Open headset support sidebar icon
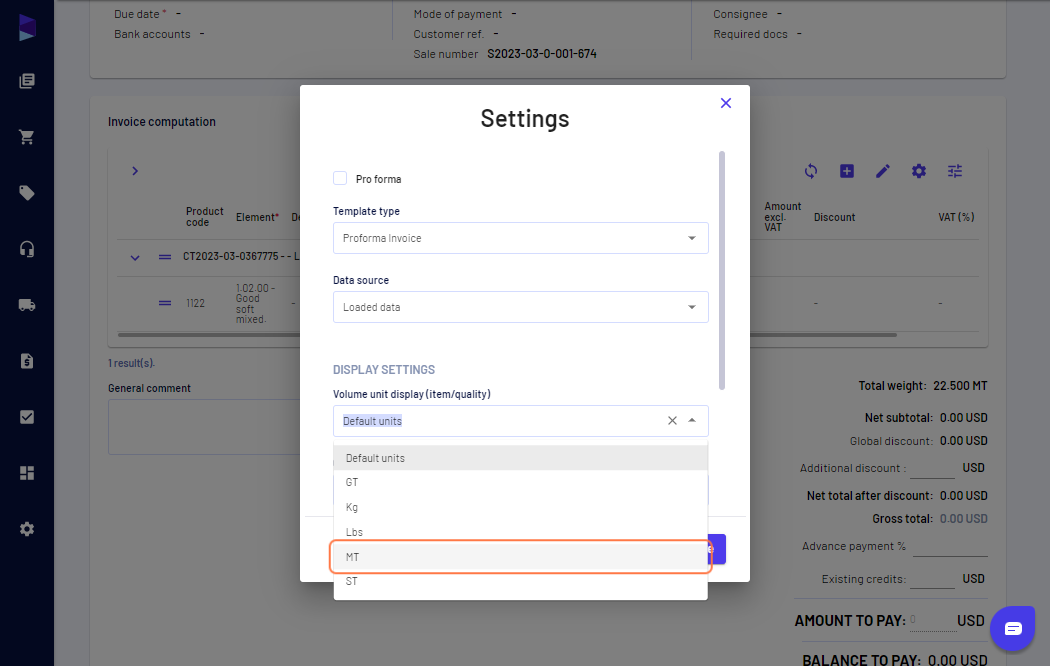Viewport: 1050px width, 666px height. tap(27, 249)
